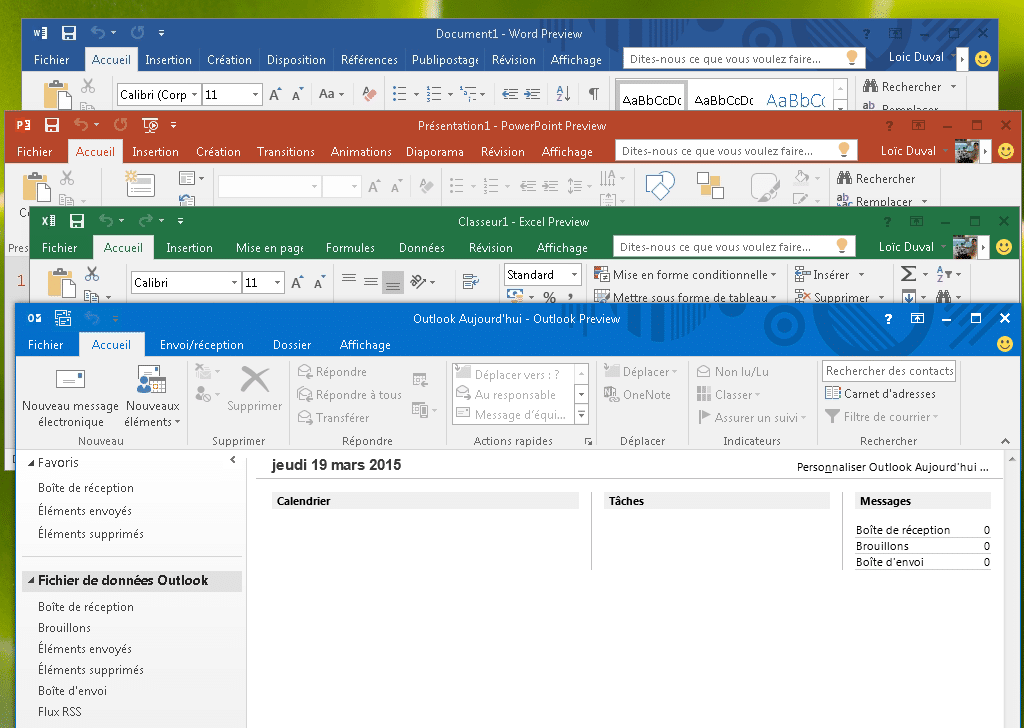This screenshot has width=1024, height=728.
Task: Open the Standard number format dropdown in Excel
Action: pyautogui.click(x=575, y=275)
